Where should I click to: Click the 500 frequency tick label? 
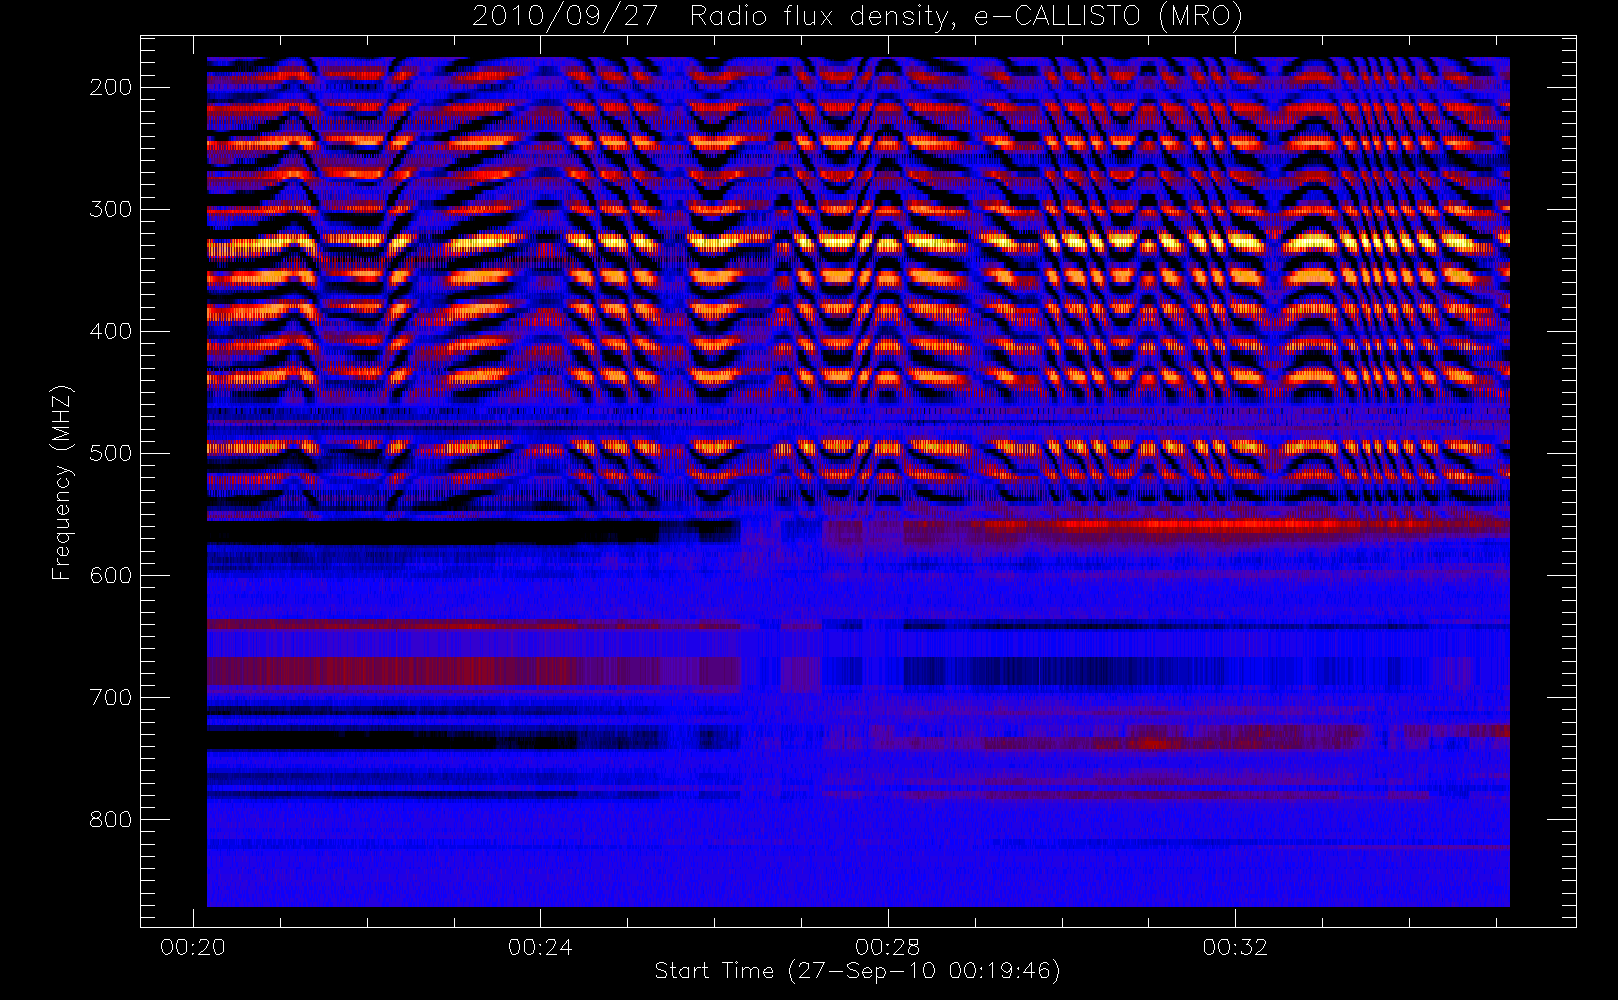pyautogui.click(x=110, y=453)
